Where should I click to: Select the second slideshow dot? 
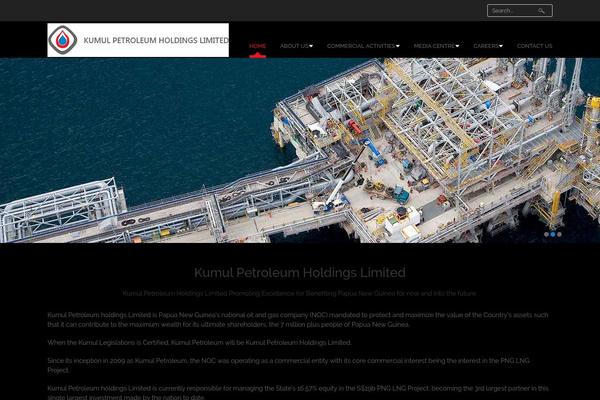click(553, 234)
